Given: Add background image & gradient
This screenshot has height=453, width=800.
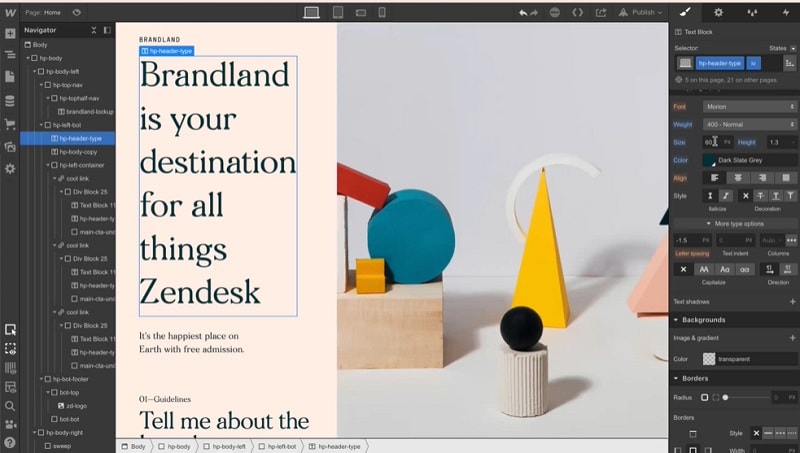Looking at the screenshot, I should [x=792, y=338].
